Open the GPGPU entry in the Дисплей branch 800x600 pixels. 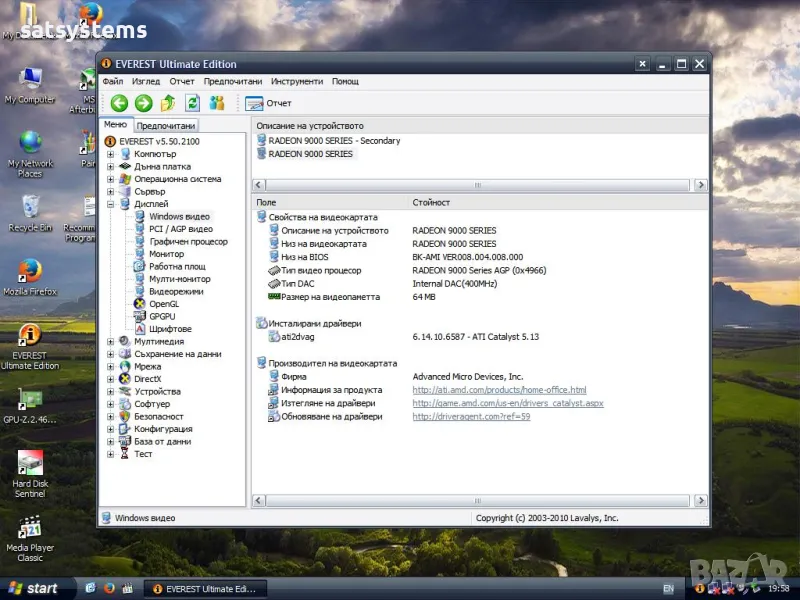pyautogui.click(x=163, y=316)
